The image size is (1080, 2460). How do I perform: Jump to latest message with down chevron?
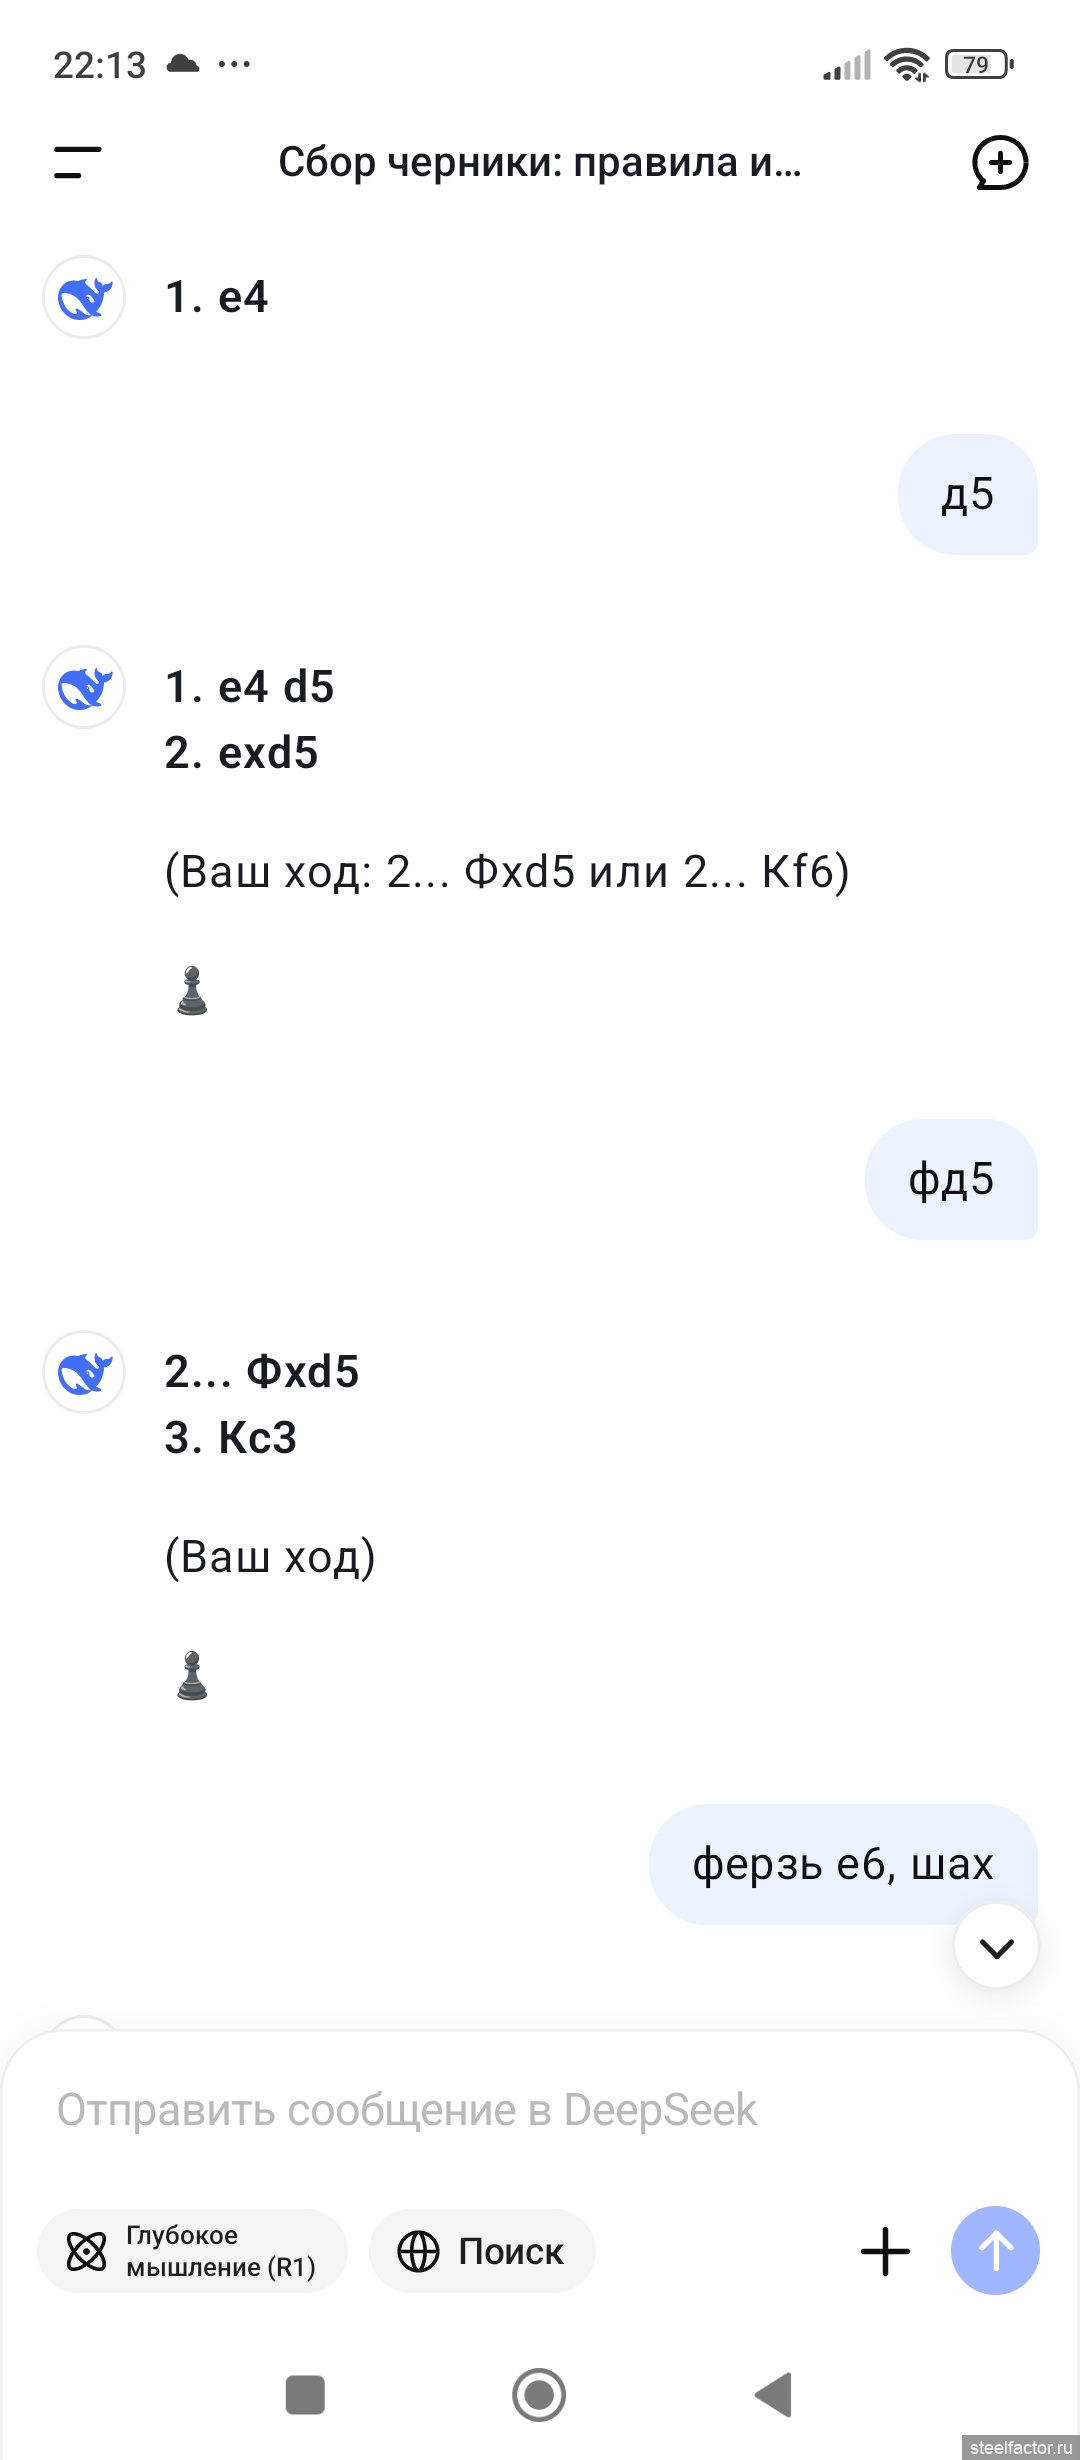pyautogui.click(x=996, y=1946)
